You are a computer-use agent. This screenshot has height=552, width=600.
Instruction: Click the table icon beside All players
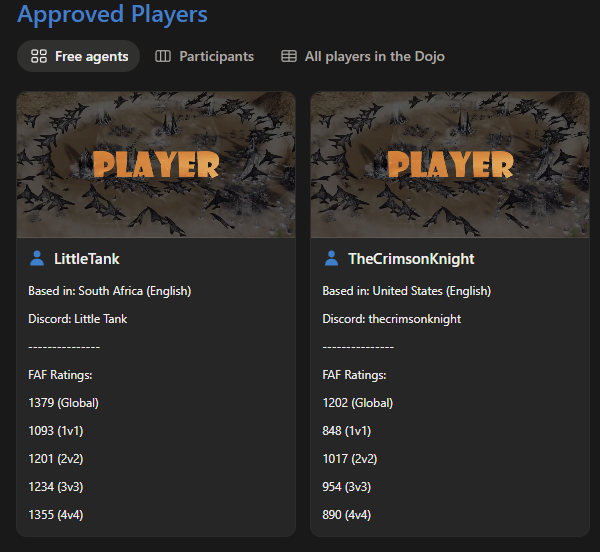(x=289, y=56)
